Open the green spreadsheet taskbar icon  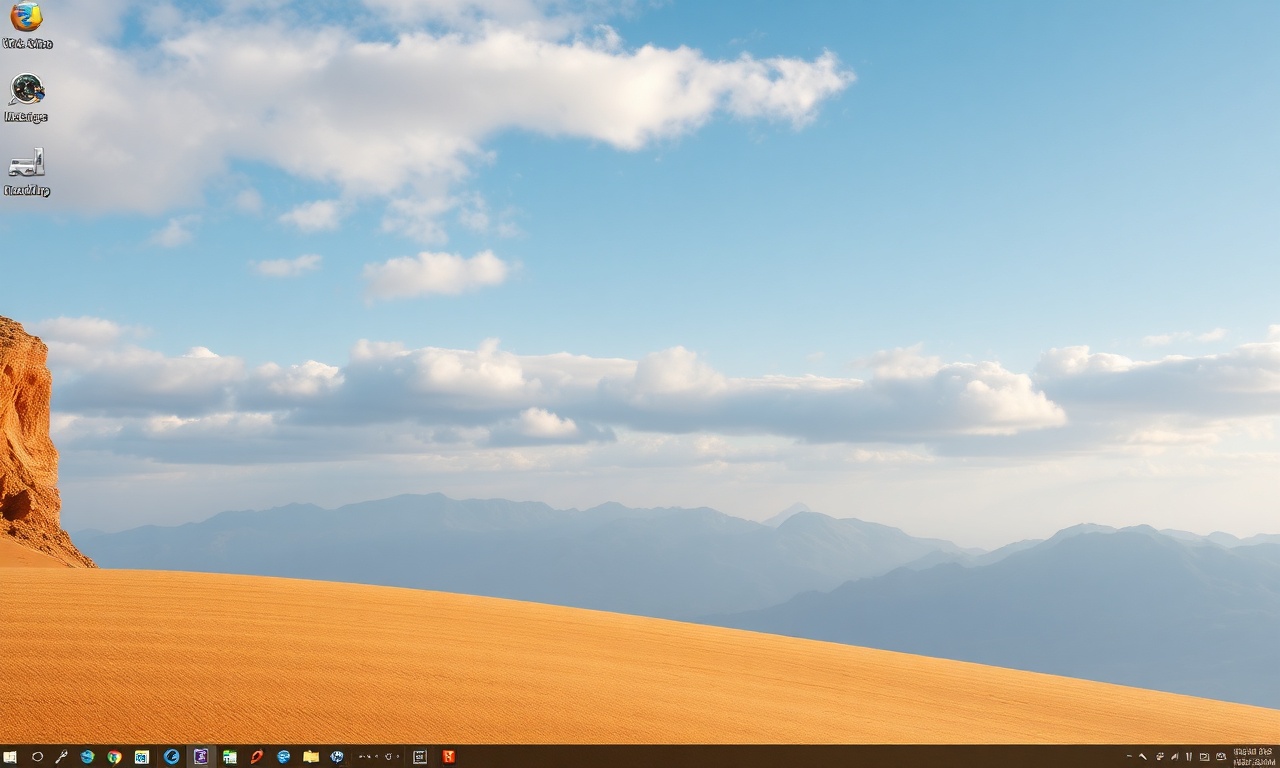pos(230,757)
